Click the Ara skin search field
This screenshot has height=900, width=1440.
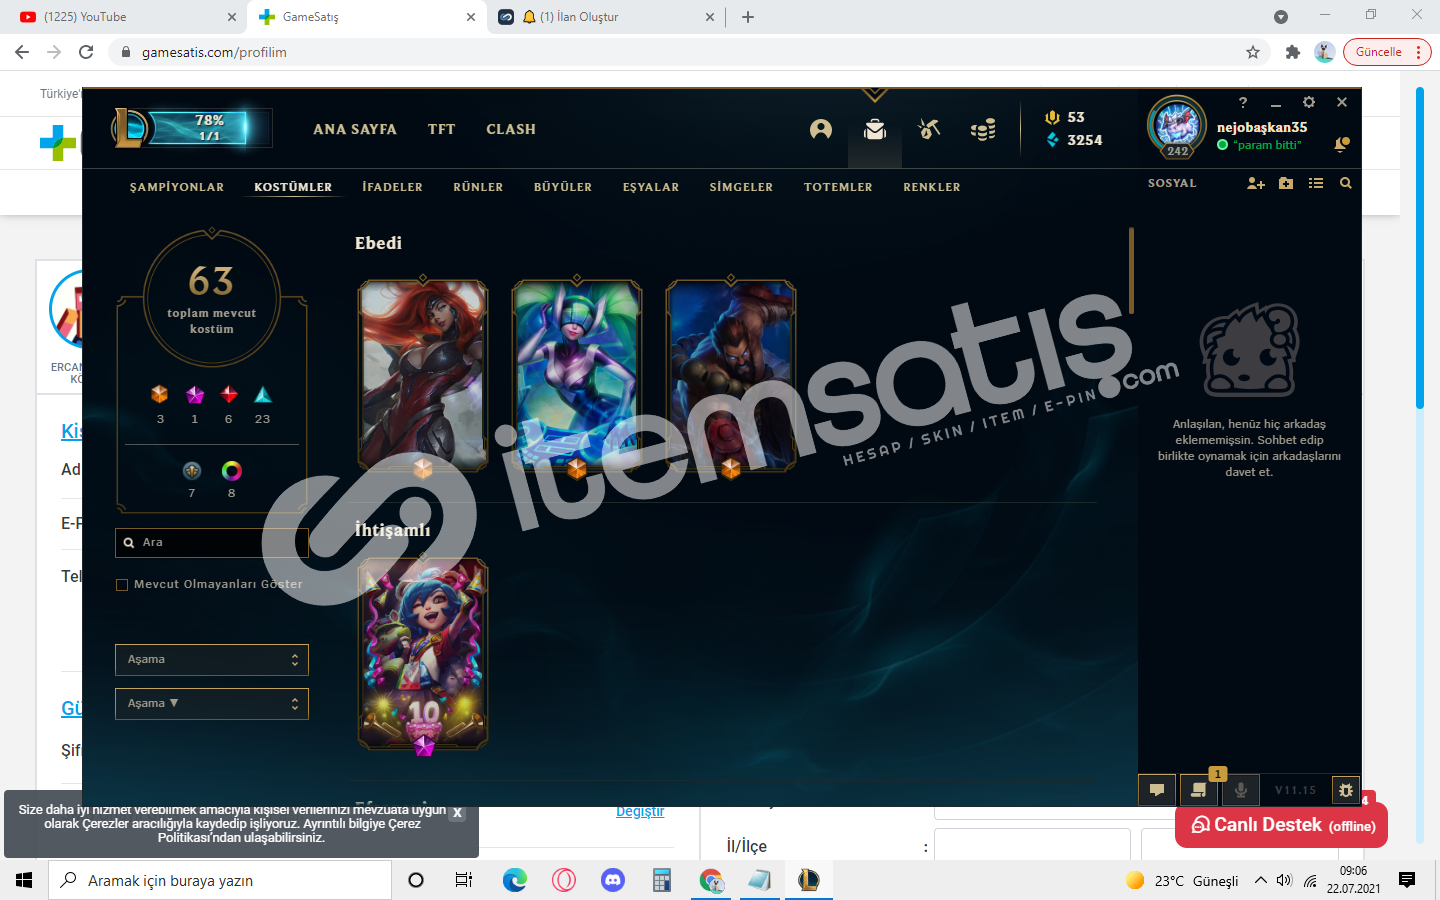tap(212, 543)
